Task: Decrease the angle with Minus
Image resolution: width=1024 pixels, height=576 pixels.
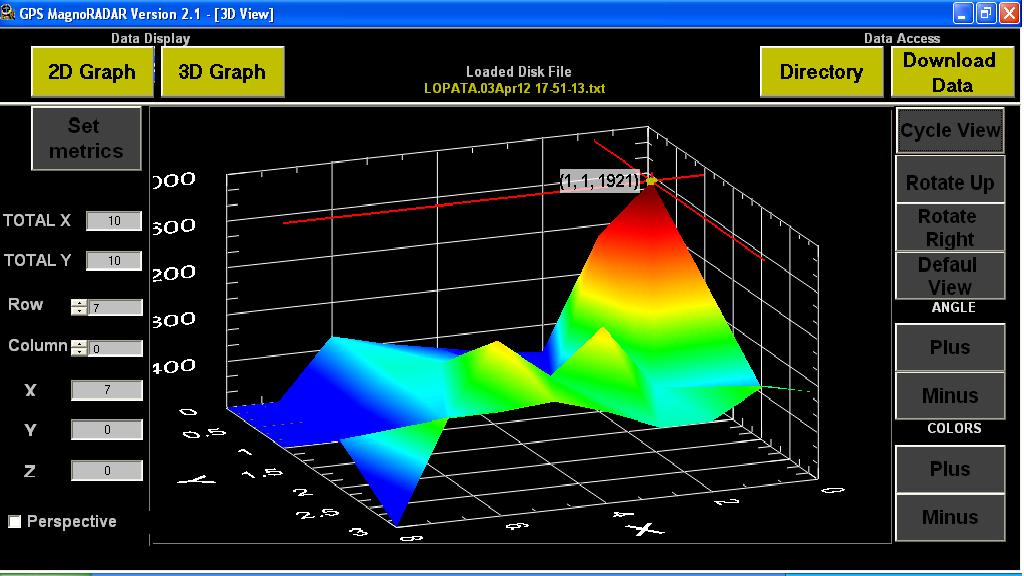Action: [949, 396]
